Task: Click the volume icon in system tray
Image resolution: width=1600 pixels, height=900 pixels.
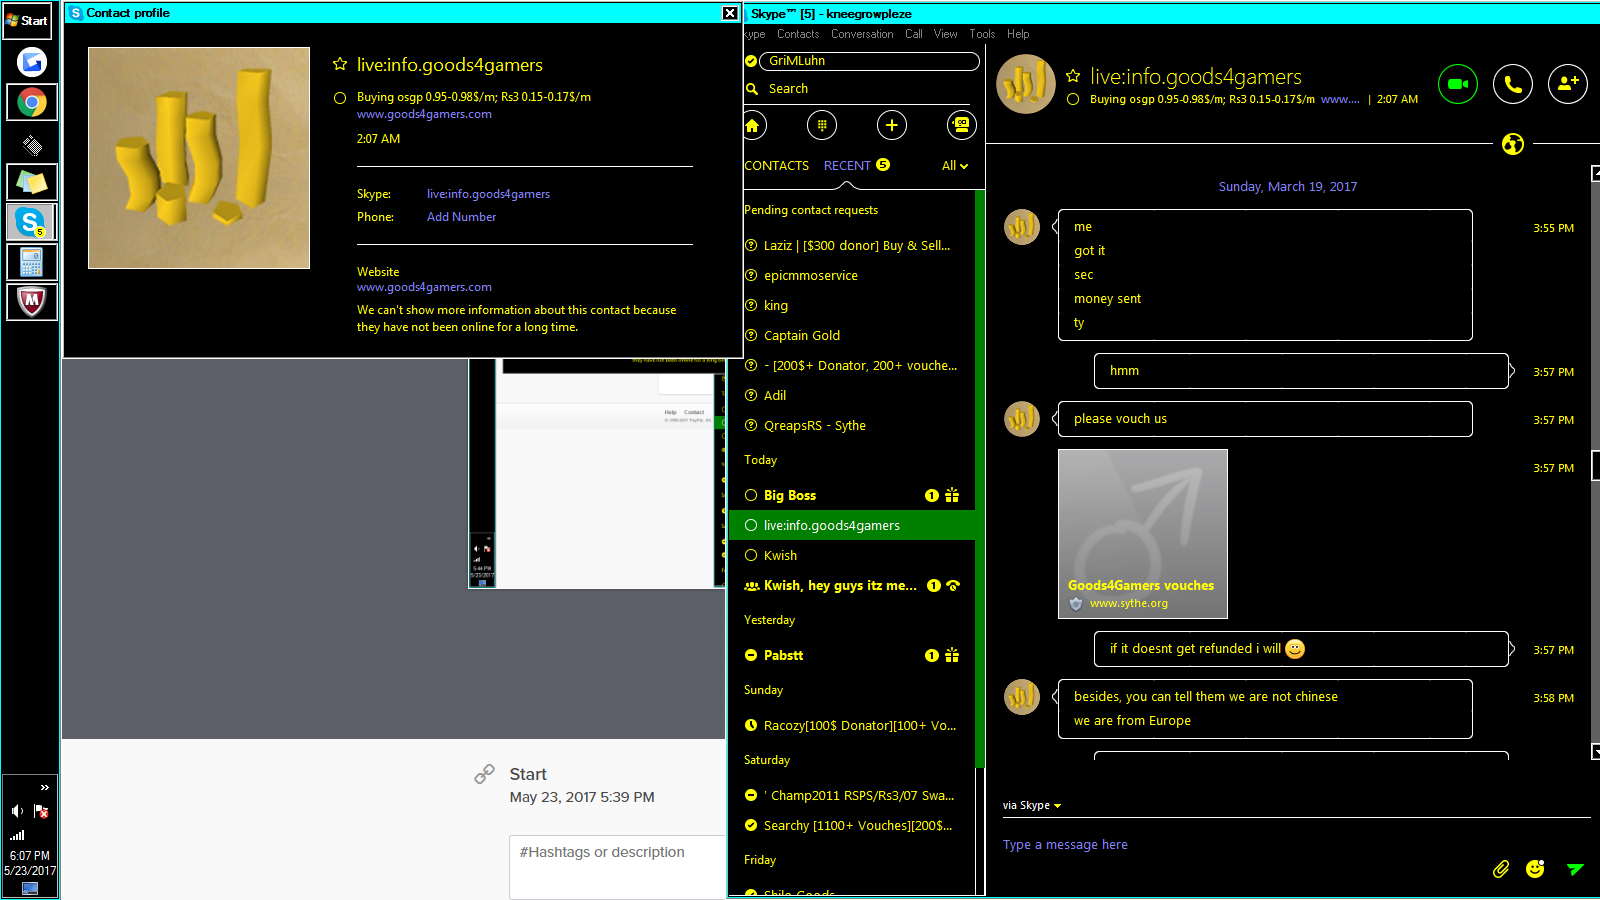Action: (x=17, y=811)
